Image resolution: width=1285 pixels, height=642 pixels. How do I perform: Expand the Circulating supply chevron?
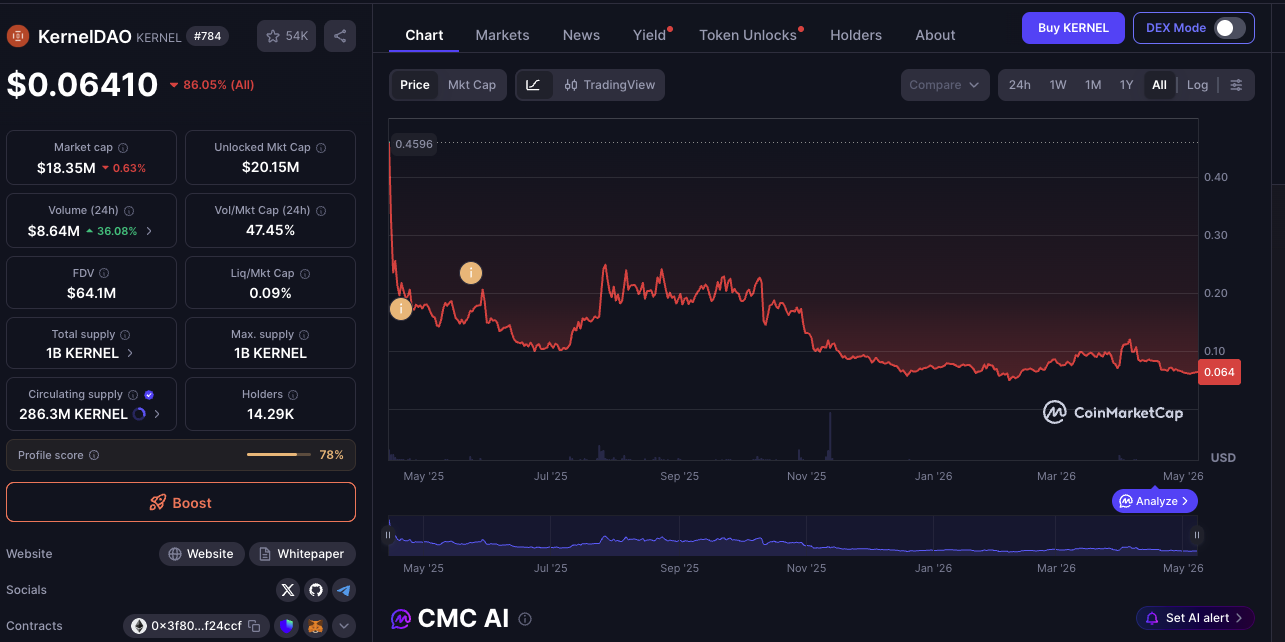point(156,414)
